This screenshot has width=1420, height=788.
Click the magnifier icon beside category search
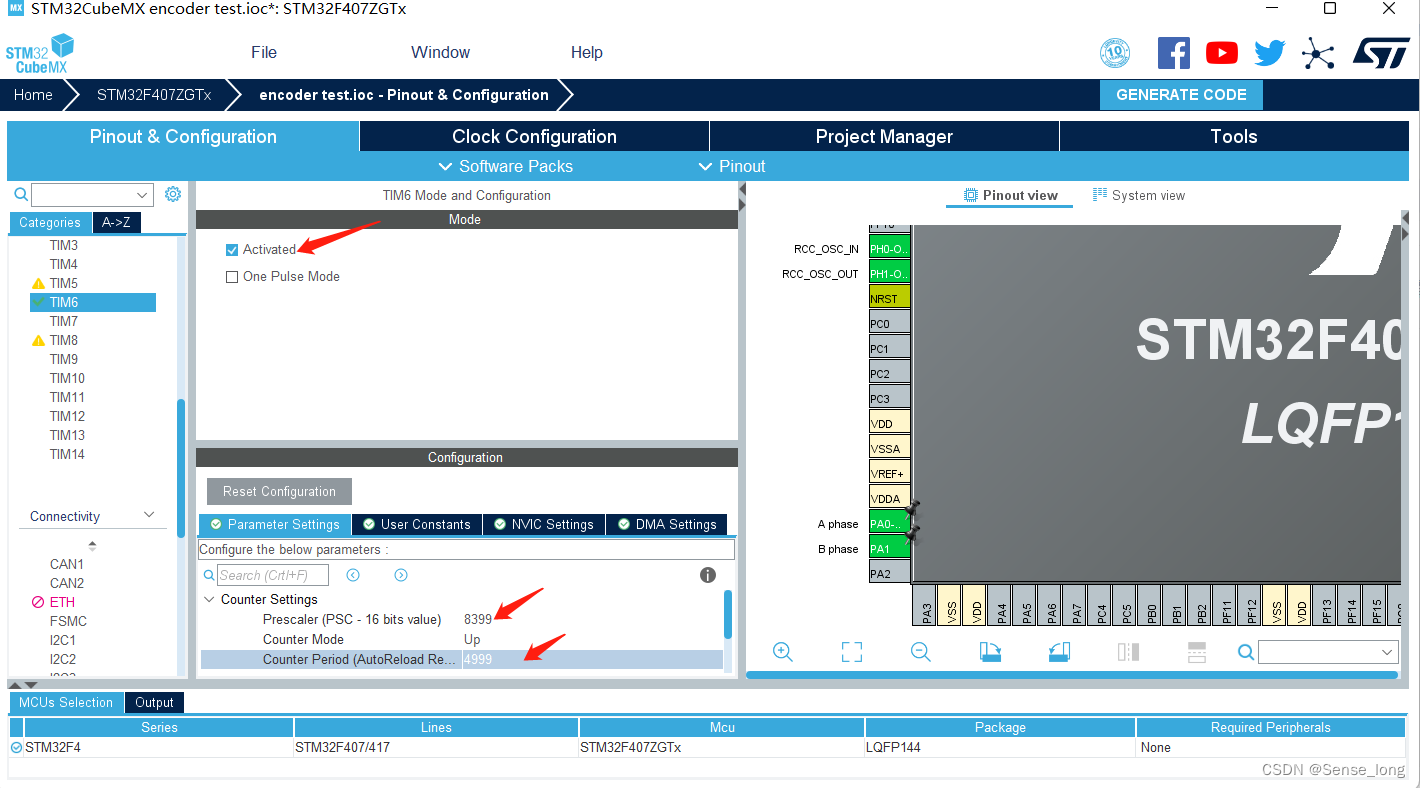pyautogui.click(x=21, y=194)
